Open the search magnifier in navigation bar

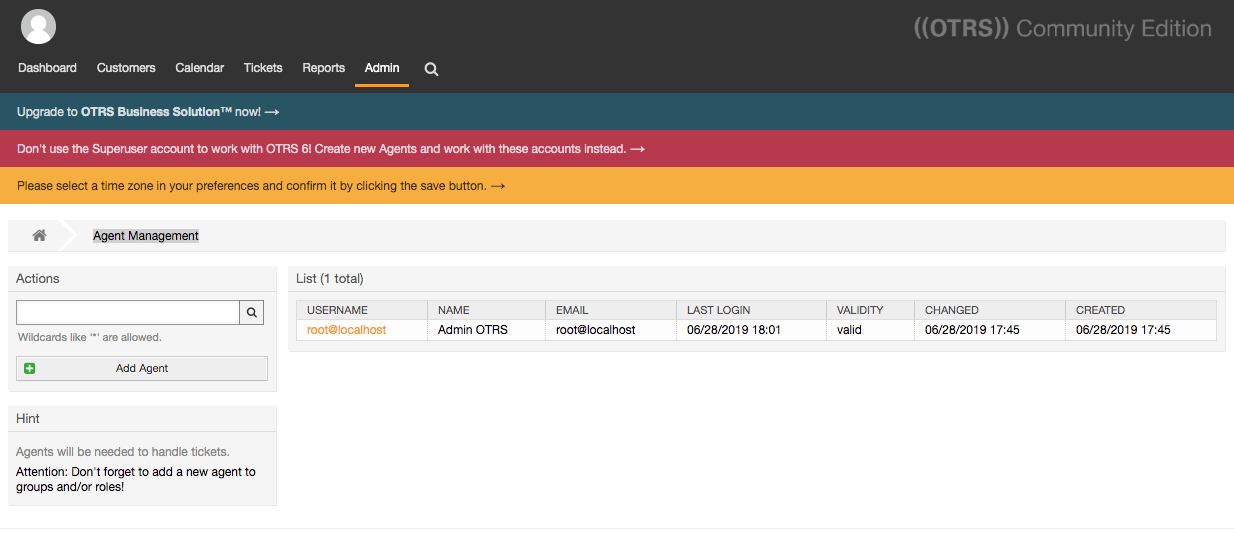pyautogui.click(x=431, y=69)
